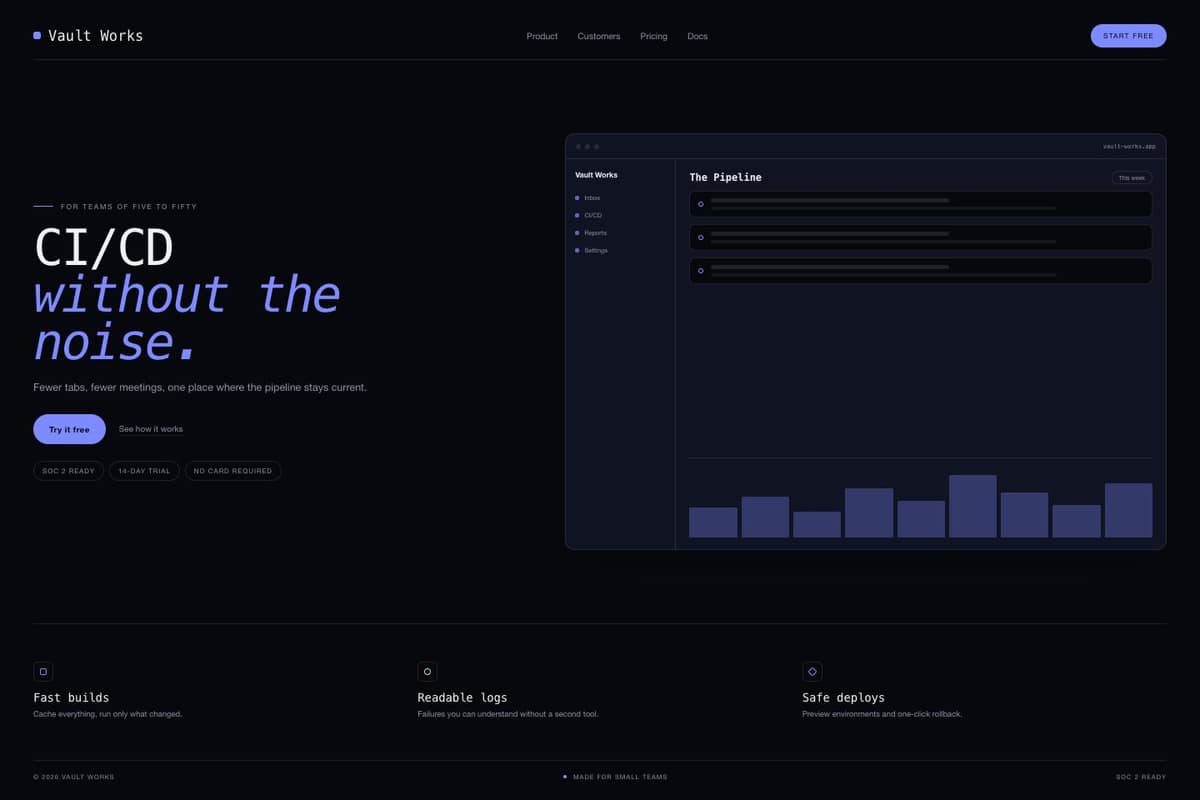This screenshot has width=1200, height=800.
Task: Click the Safe deploys heading
Action: 843,697
